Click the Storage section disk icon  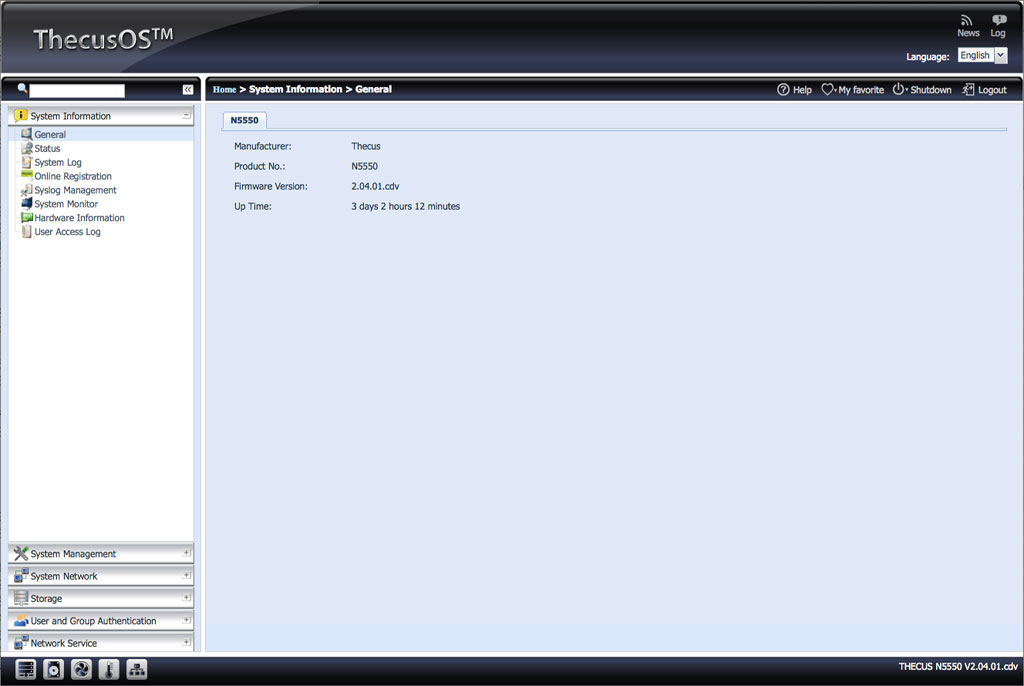(21, 598)
